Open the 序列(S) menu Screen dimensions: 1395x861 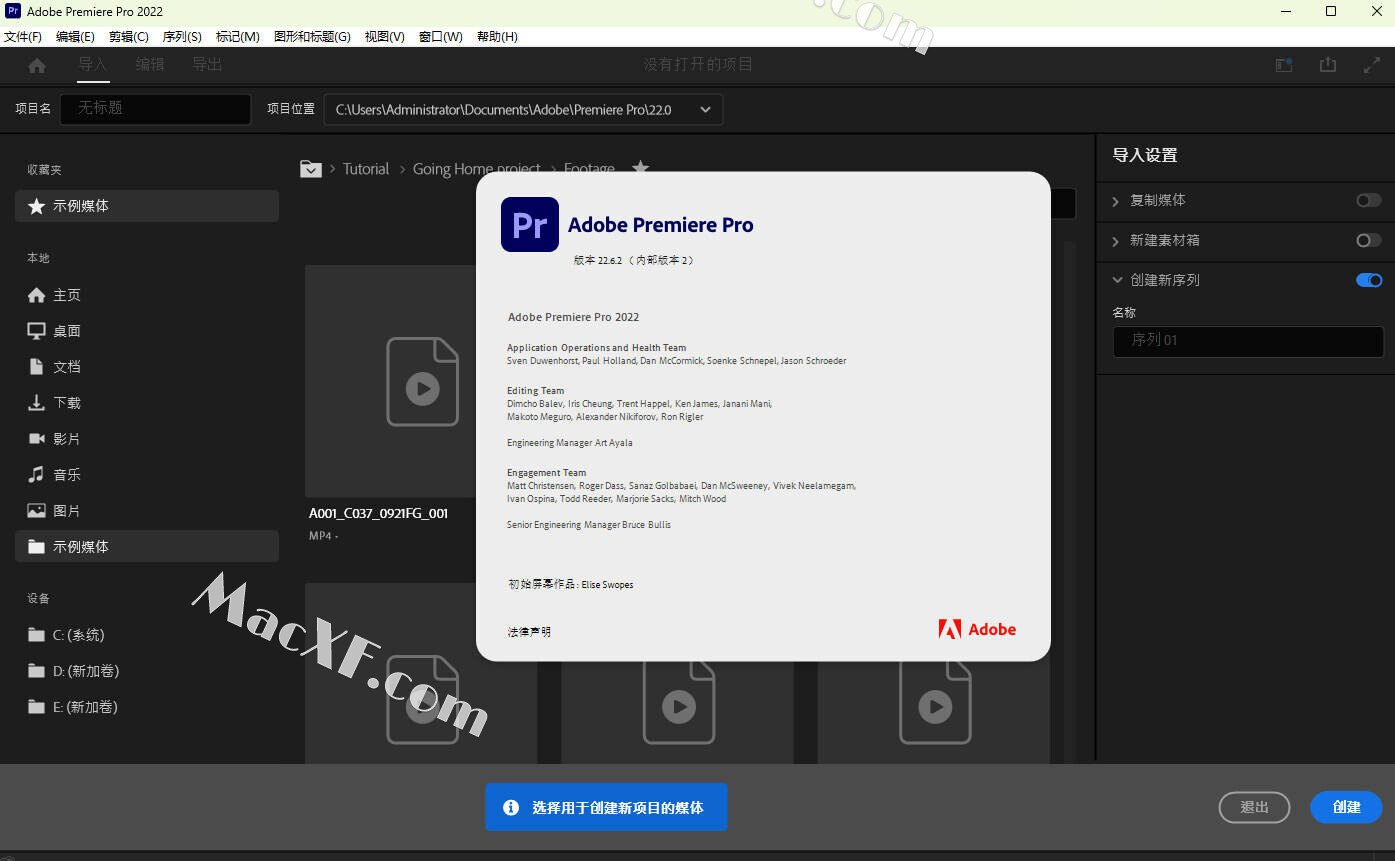coord(182,37)
